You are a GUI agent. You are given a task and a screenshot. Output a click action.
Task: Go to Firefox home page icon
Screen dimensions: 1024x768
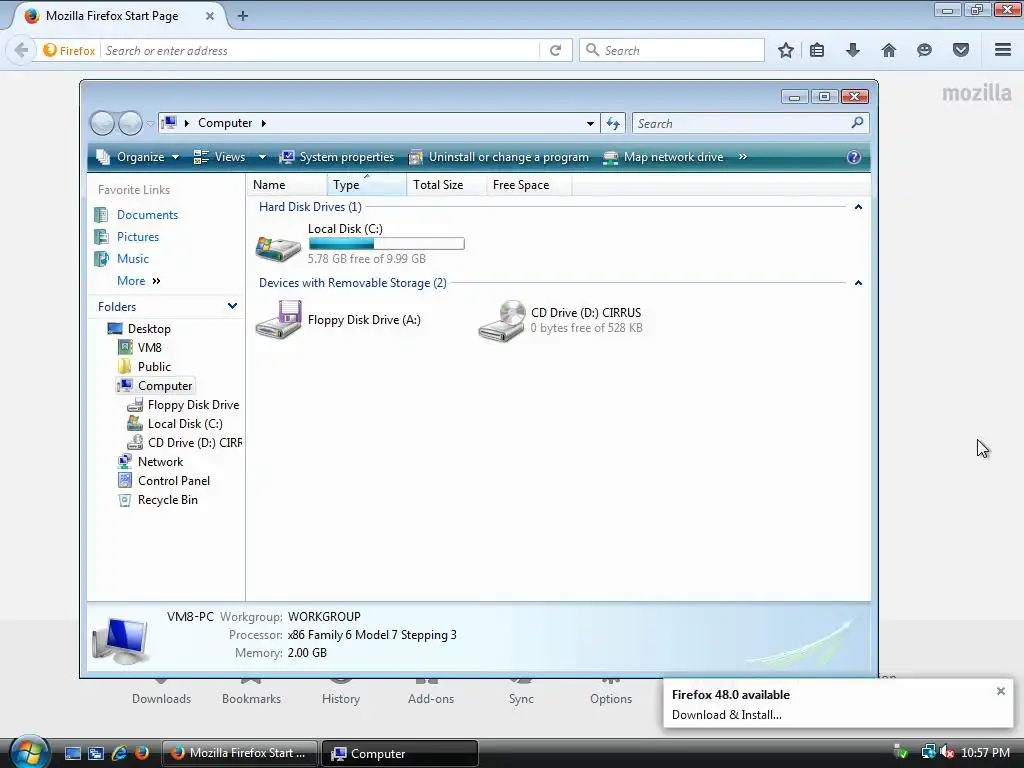[888, 50]
